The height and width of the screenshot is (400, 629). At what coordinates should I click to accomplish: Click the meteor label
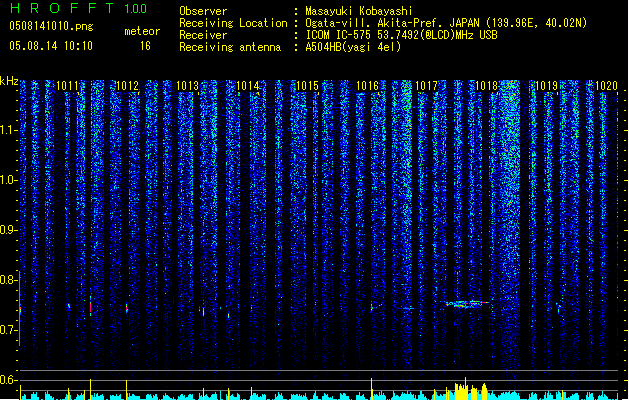click(x=142, y=31)
